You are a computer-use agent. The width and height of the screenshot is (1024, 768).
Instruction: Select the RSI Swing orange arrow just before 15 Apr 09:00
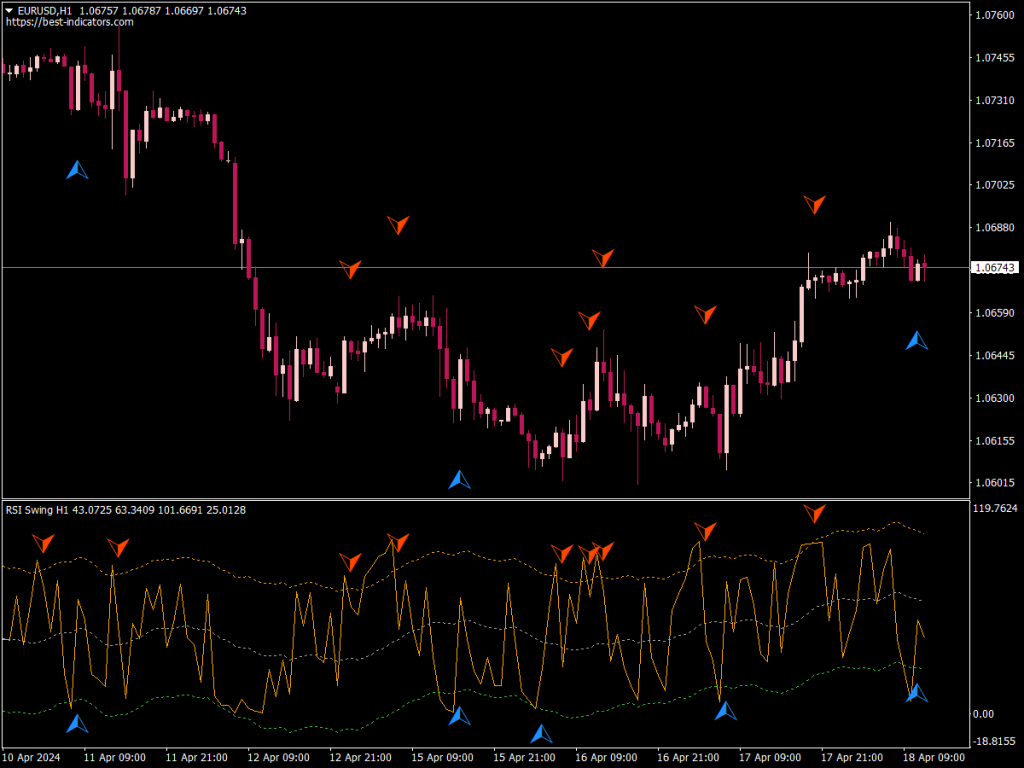tap(398, 542)
